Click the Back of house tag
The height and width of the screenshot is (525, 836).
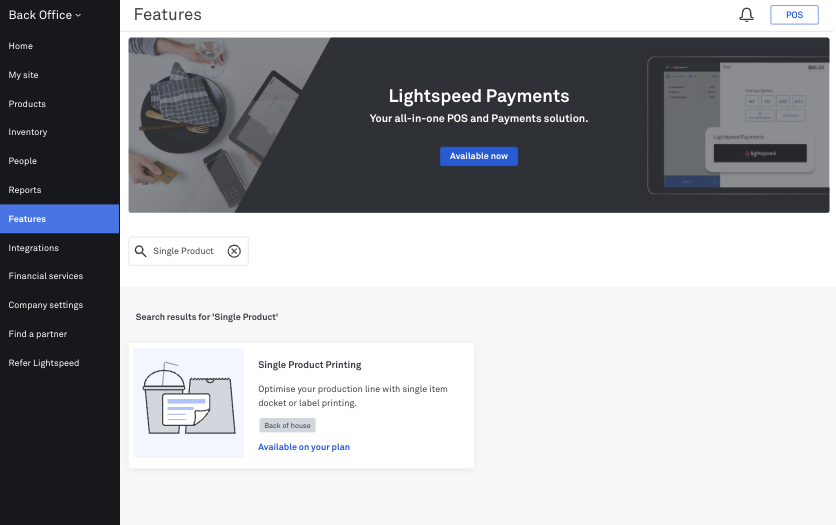pos(287,425)
